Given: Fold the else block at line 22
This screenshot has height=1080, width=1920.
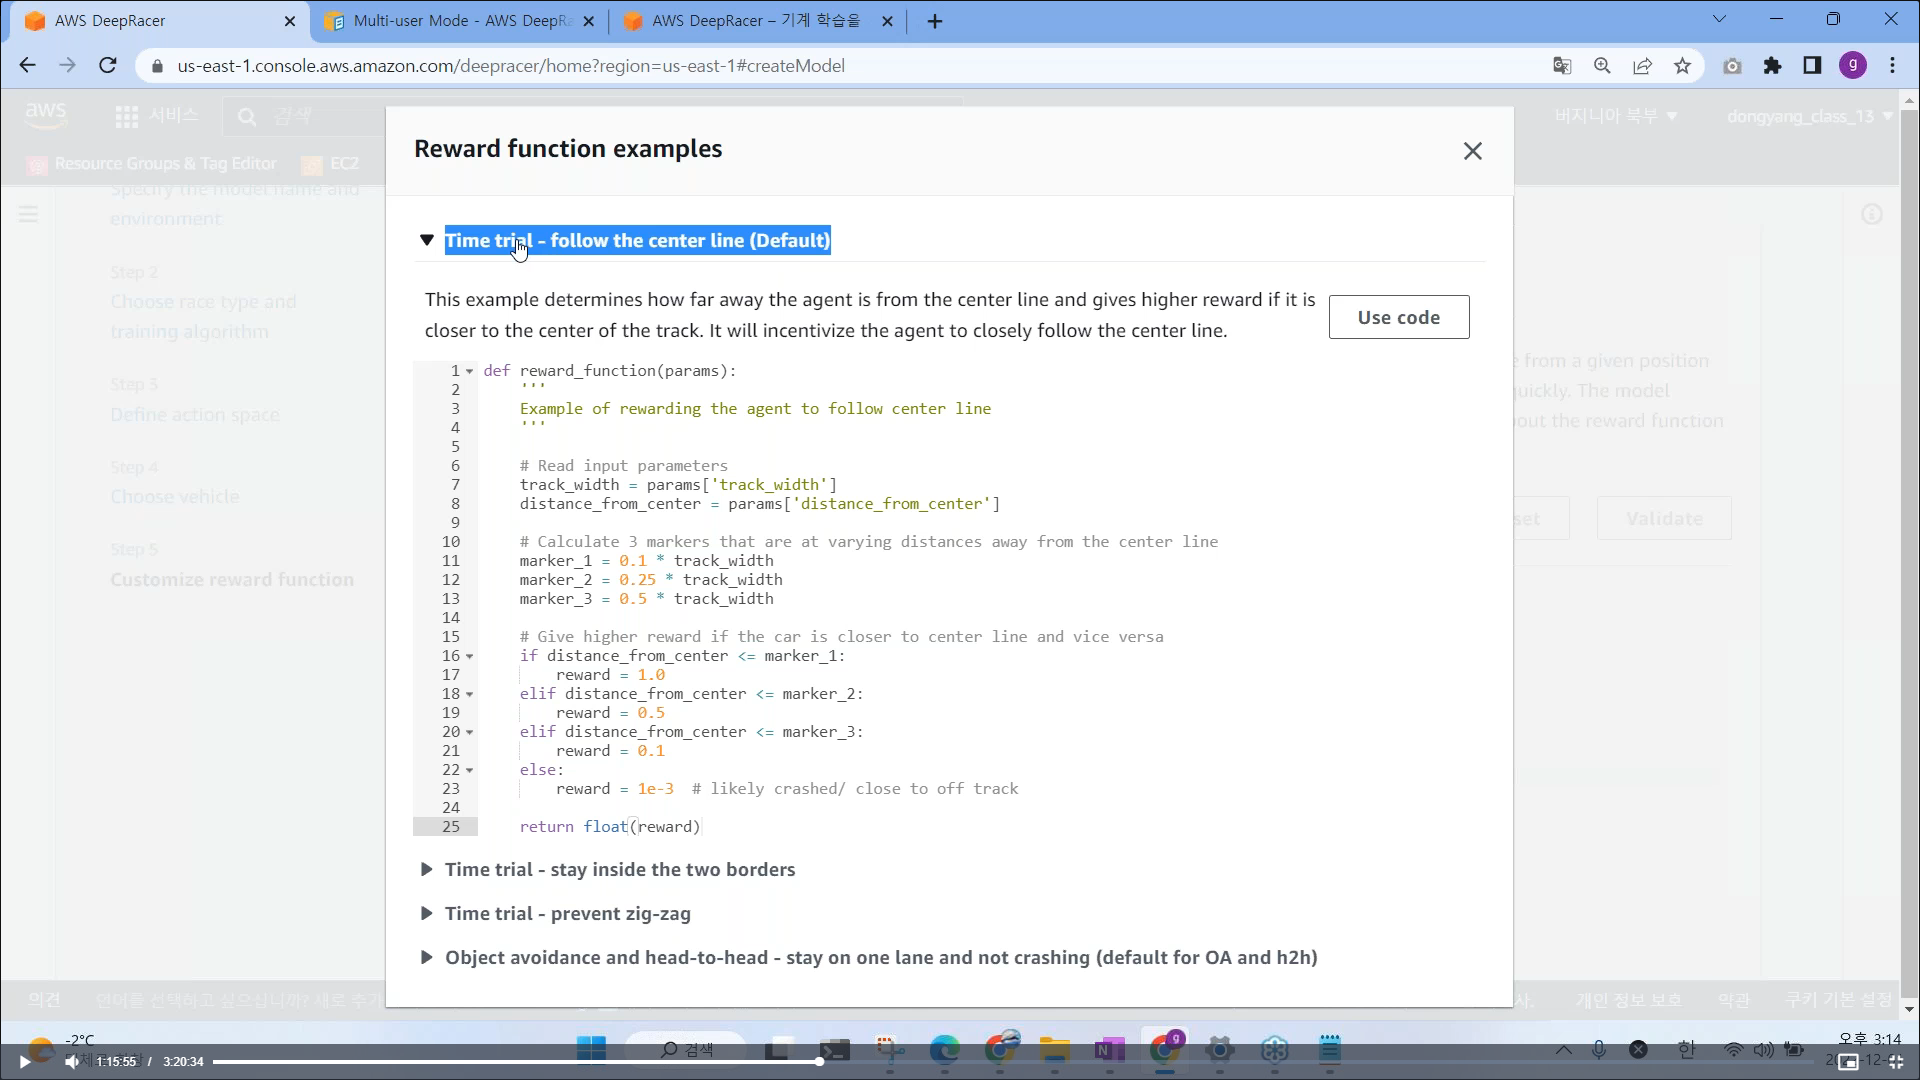Looking at the screenshot, I should (469, 771).
